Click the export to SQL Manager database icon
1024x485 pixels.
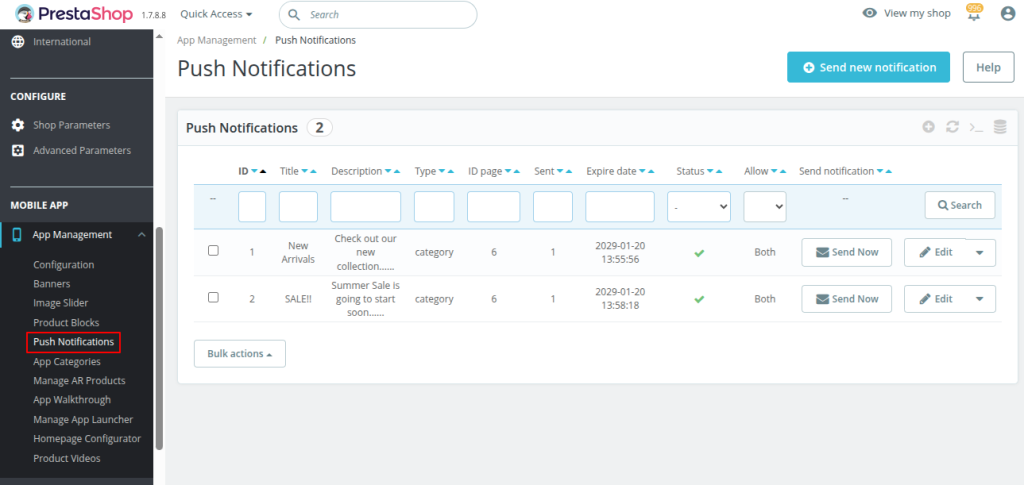coord(1000,127)
